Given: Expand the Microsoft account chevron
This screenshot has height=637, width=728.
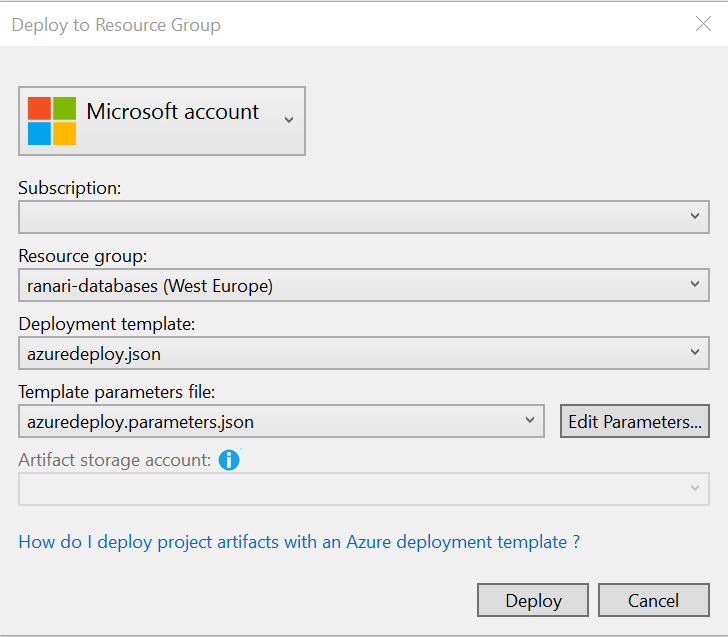Looking at the screenshot, I should click(x=289, y=120).
